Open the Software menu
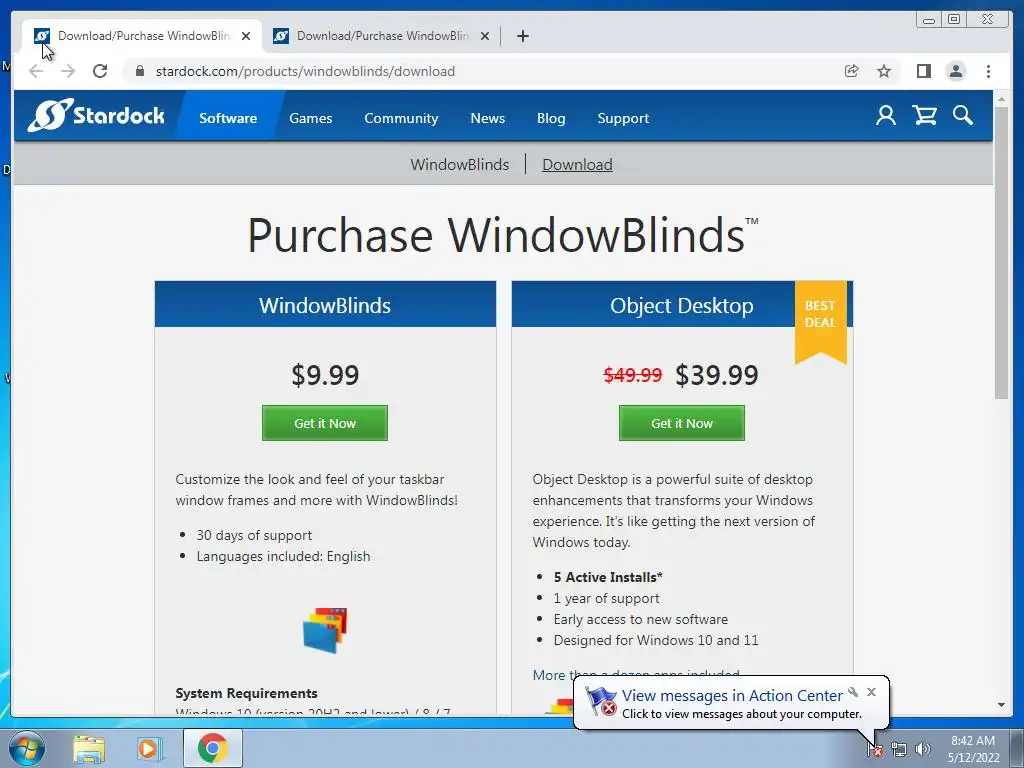The width and height of the screenshot is (1024, 768). click(x=228, y=118)
